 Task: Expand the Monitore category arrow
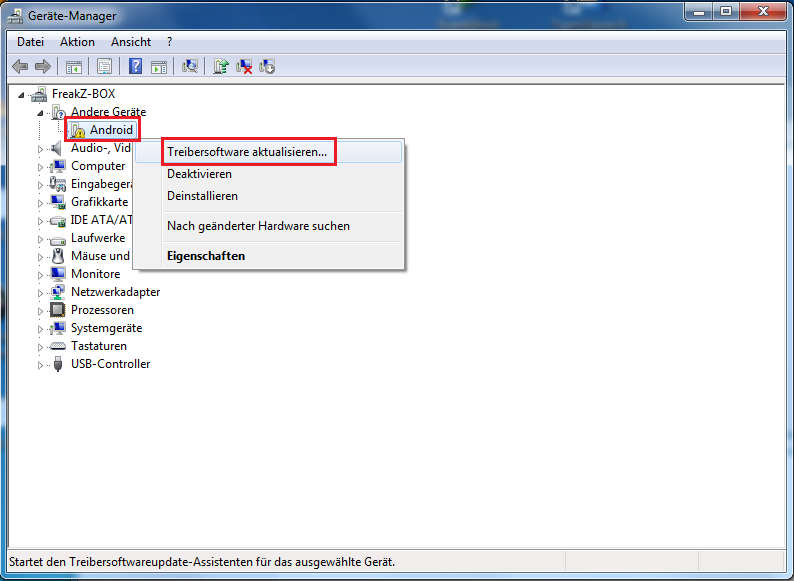(41, 275)
